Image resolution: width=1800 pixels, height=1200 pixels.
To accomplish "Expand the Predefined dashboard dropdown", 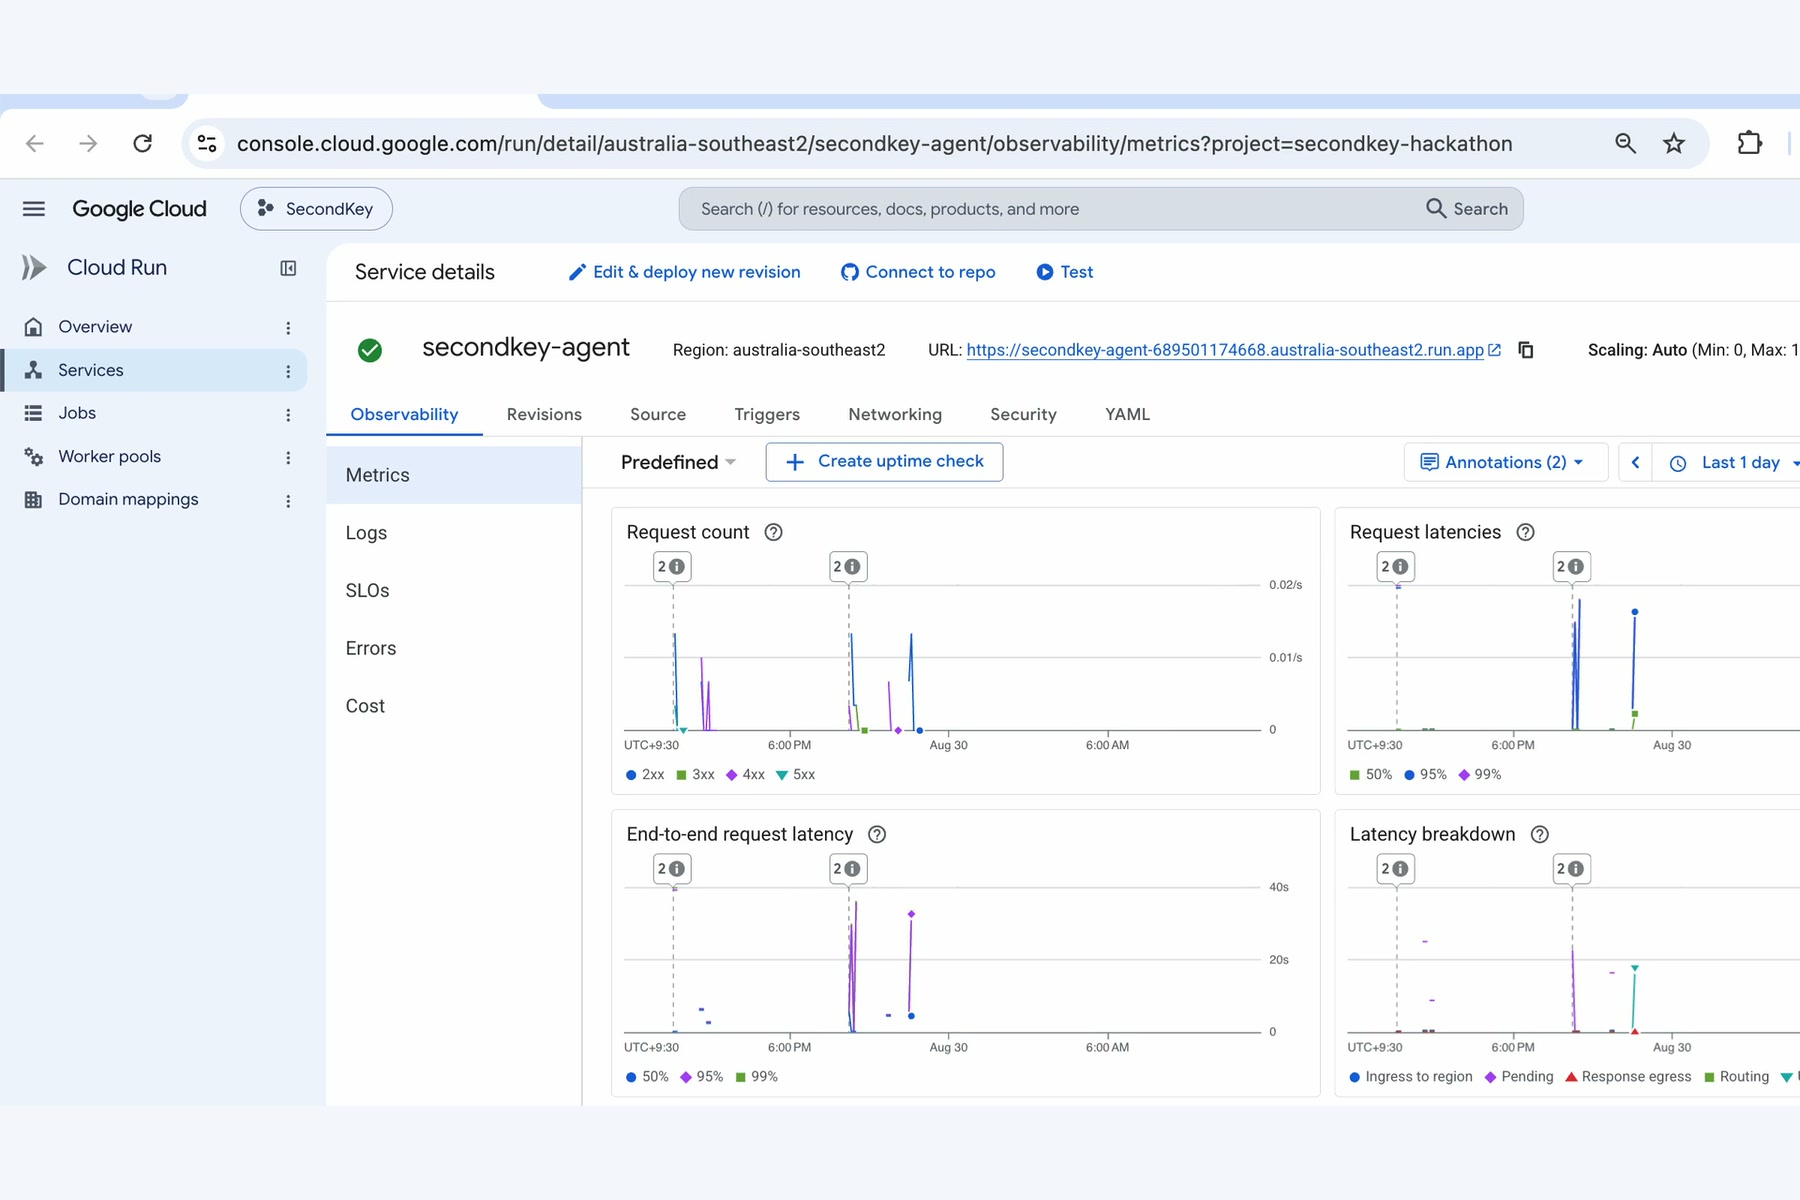I will (678, 462).
